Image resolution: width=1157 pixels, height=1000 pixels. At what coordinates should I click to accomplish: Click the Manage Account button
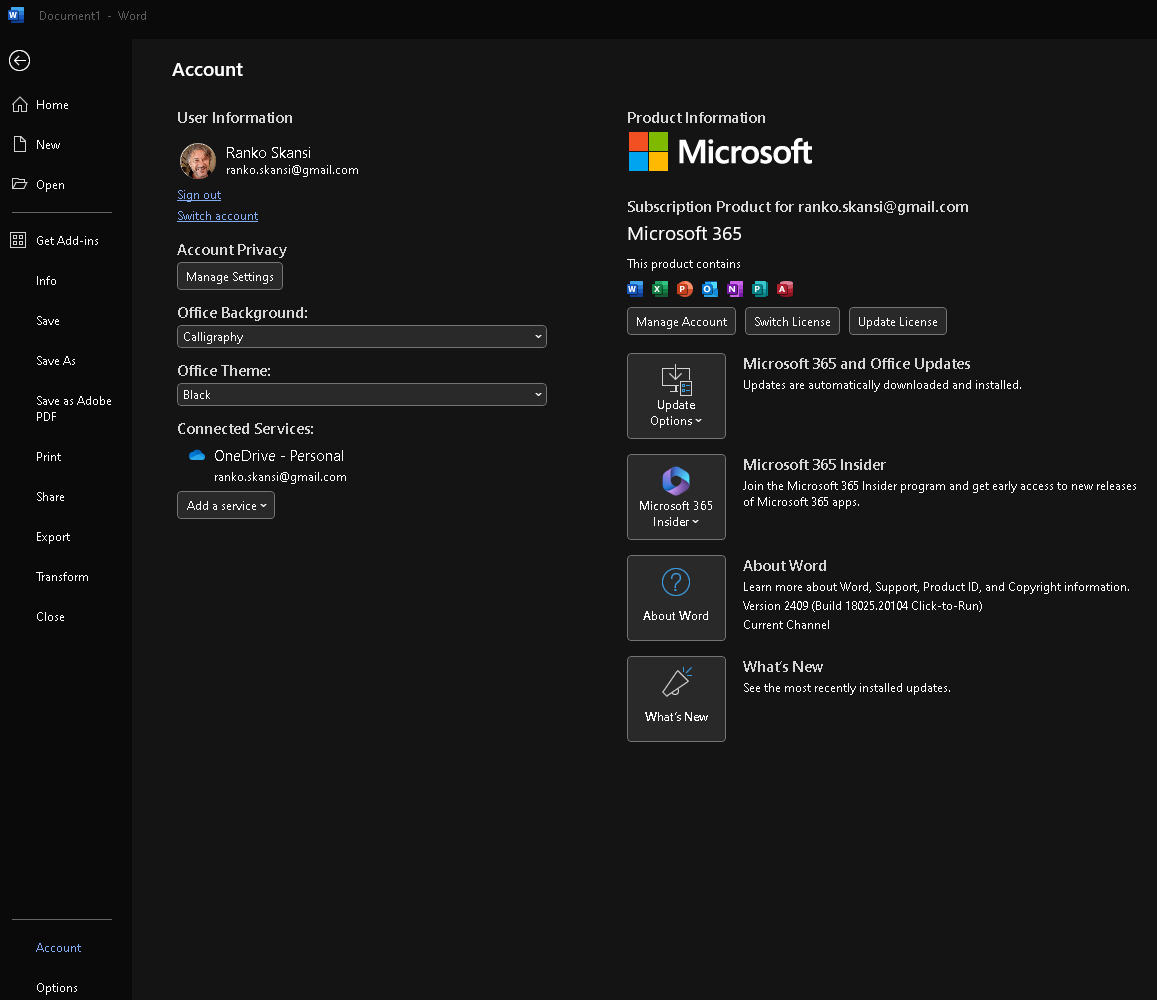click(681, 321)
